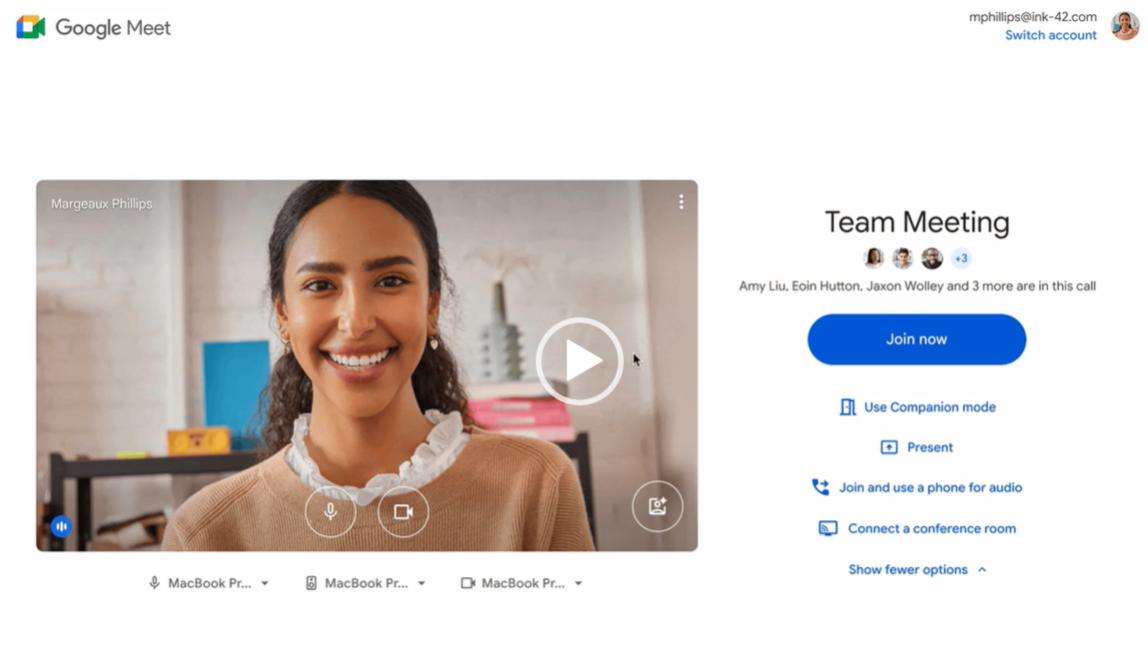Click the participants in this call text
Image resolution: width=1148 pixels, height=663 pixels.
[917, 286]
